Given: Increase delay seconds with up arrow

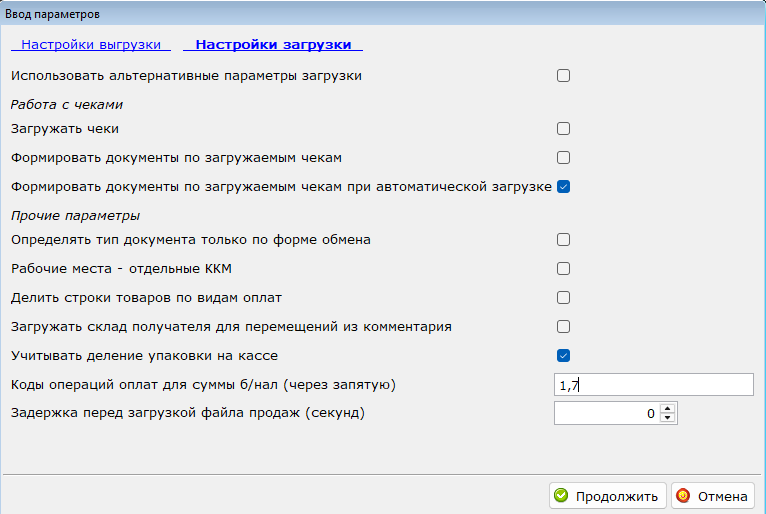Looking at the screenshot, I should 667,408.
